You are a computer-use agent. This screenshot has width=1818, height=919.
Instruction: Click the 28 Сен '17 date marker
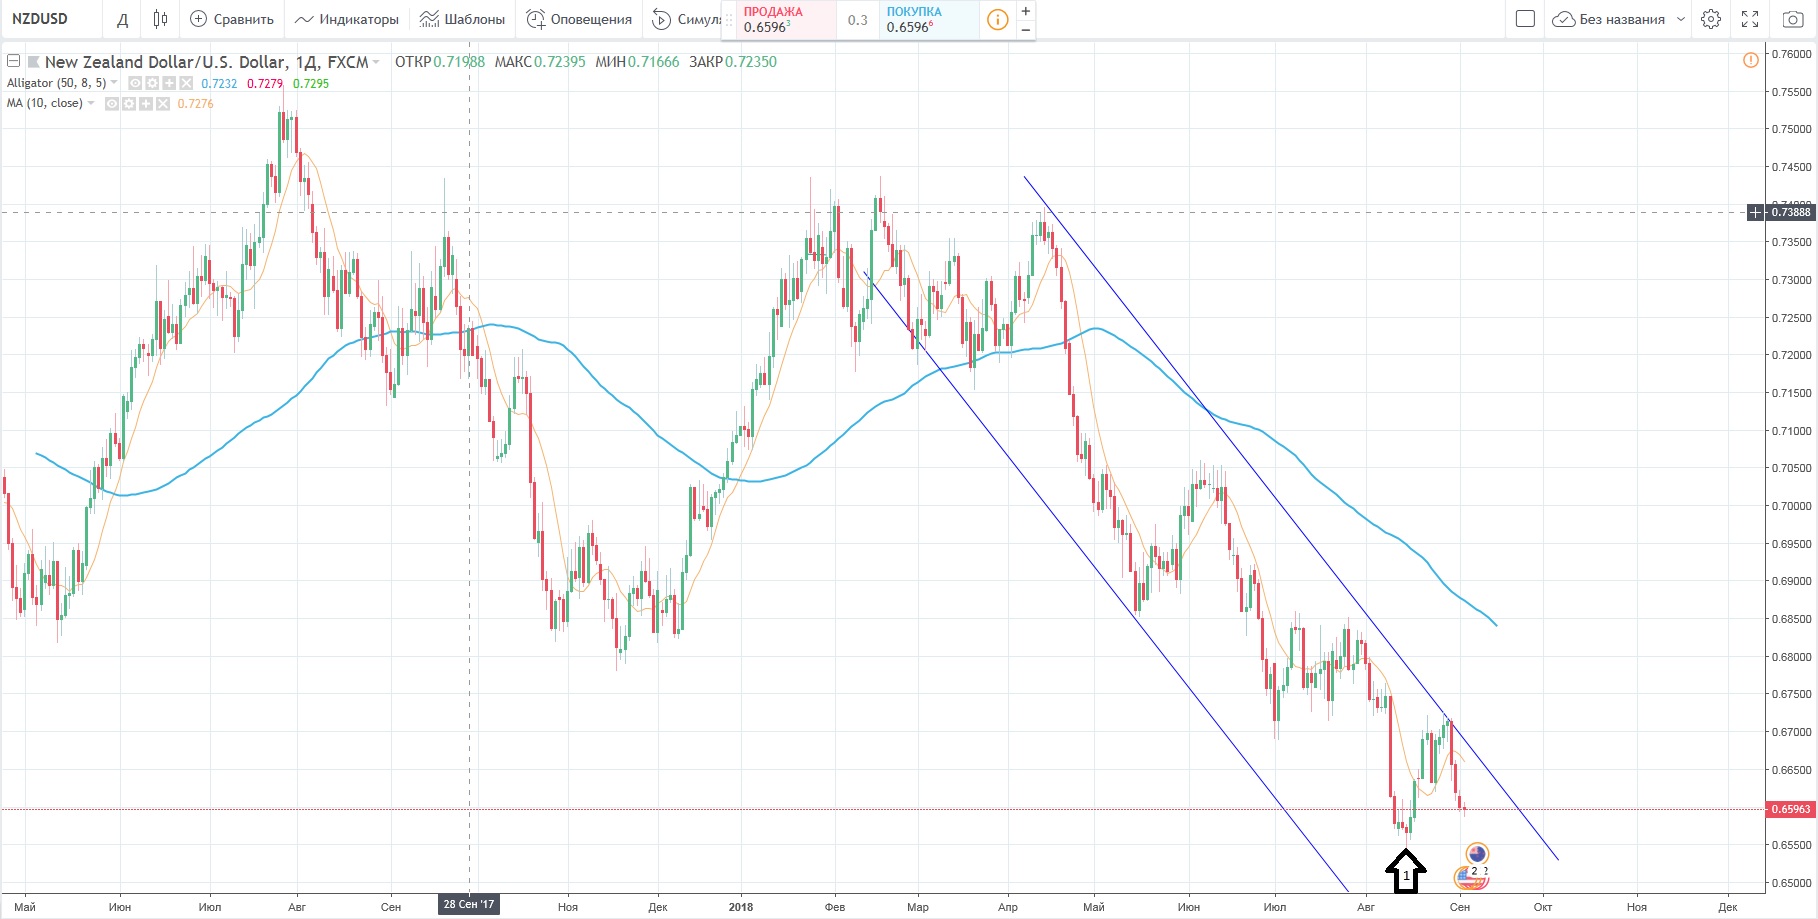pyautogui.click(x=469, y=904)
